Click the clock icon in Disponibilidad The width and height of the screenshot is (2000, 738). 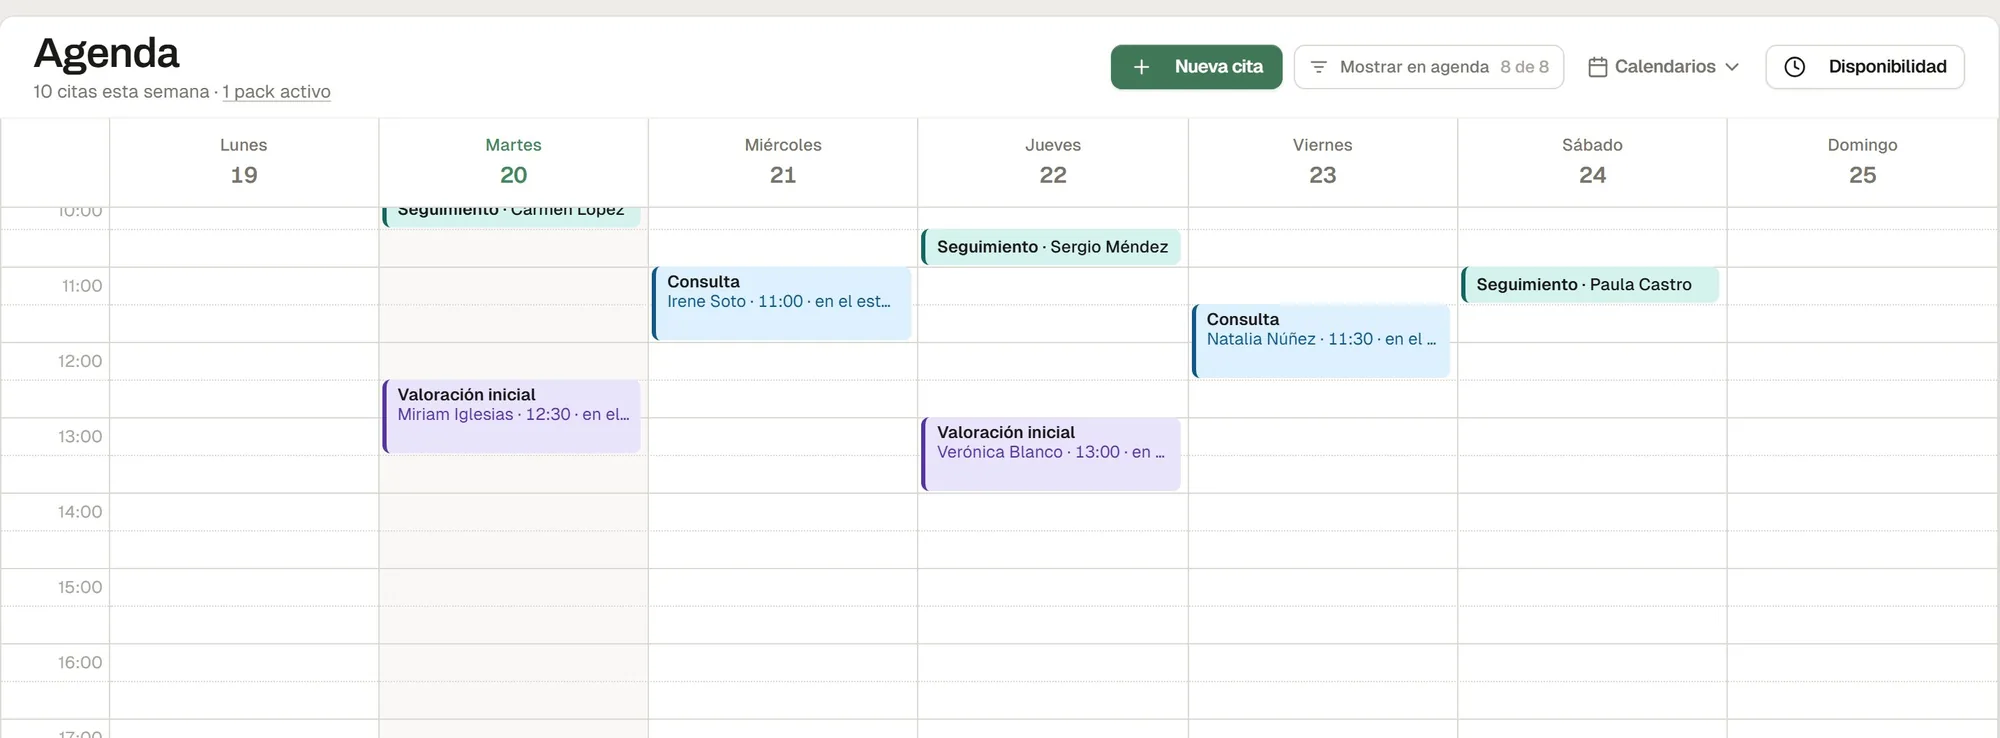point(1795,67)
